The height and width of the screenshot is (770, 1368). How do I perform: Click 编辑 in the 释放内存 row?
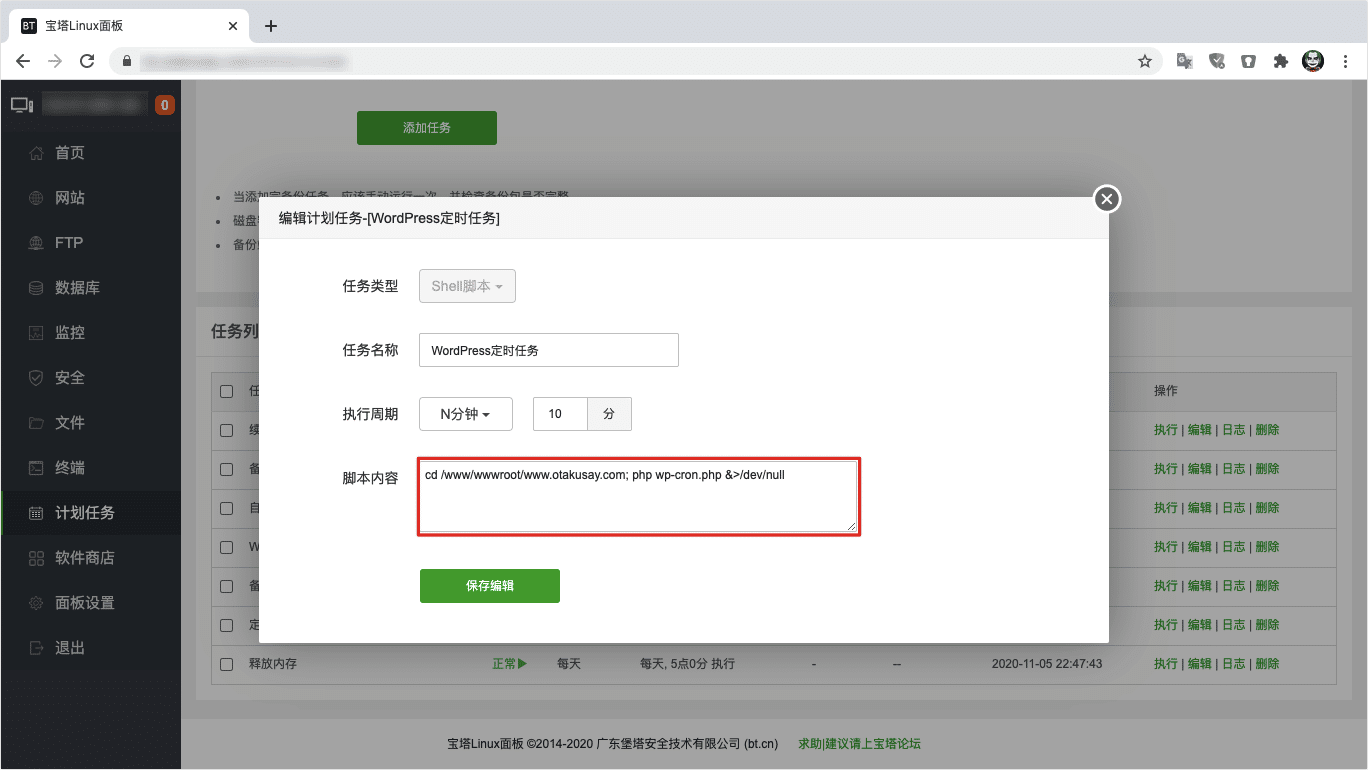(1199, 664)
